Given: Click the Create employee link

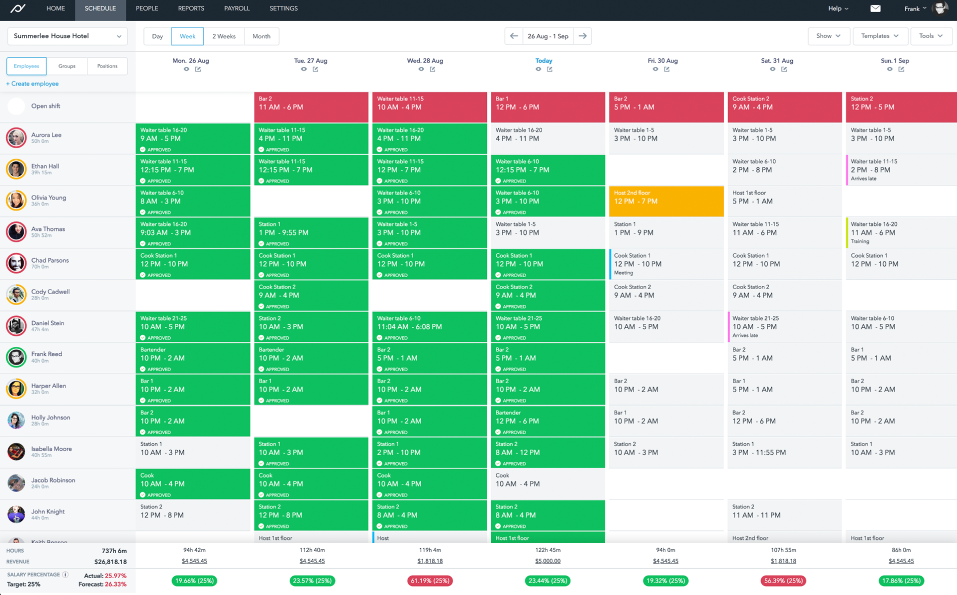Looking at the screenshot, I should (x=32, y=84).
